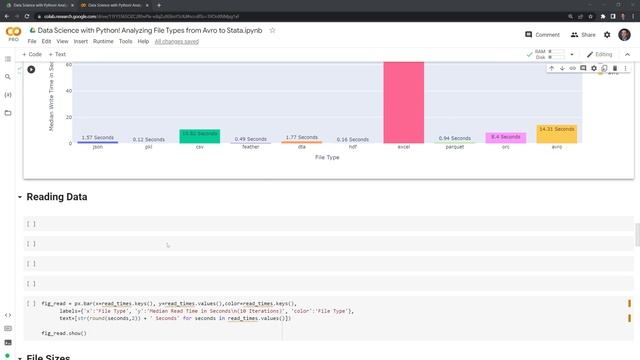Click the green csv bar
The height and width of the screenshot is (360, 640).
(x=200, y=136)
